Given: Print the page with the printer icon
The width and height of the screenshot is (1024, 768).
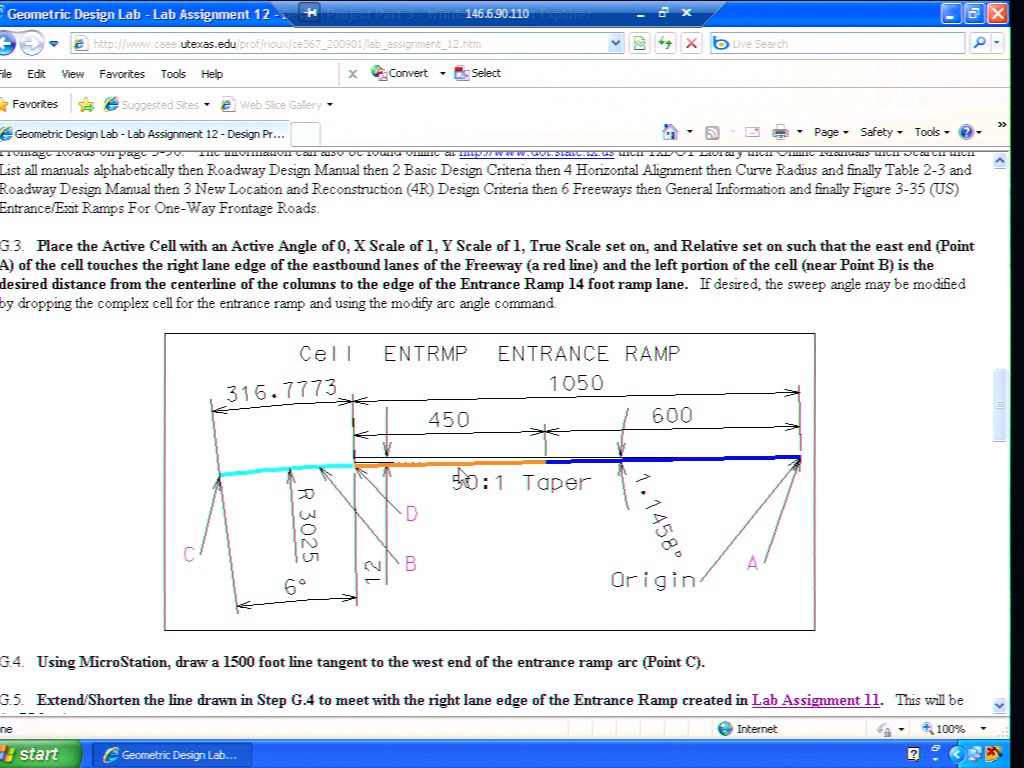Looking at the screenshot, I should (x=780, y=133).
